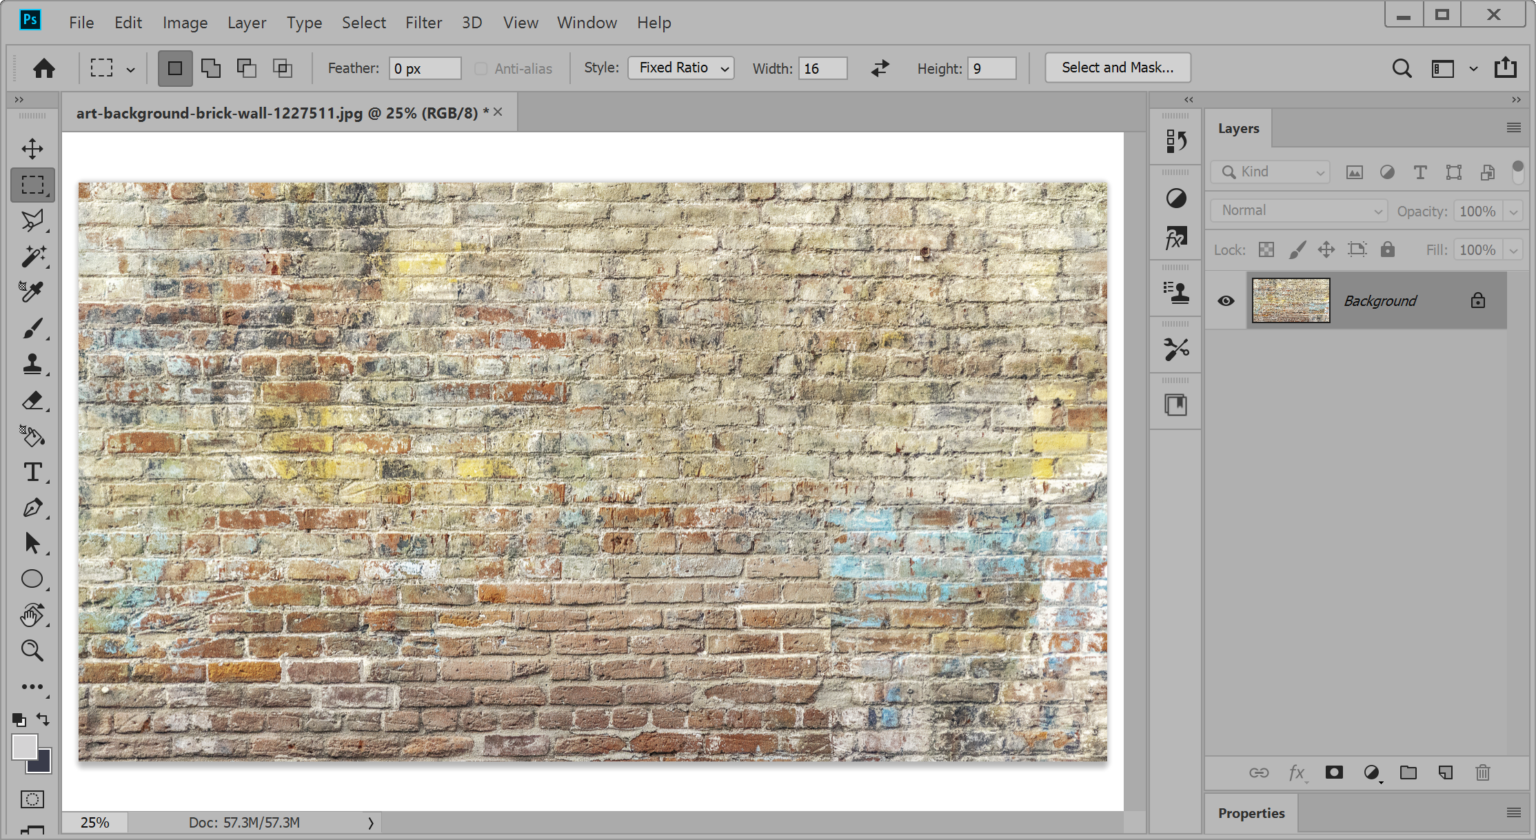This screenshot has width=1536, height=840.
Task: Toggle transparency lock on the layer
Action: pos(1266,249)
